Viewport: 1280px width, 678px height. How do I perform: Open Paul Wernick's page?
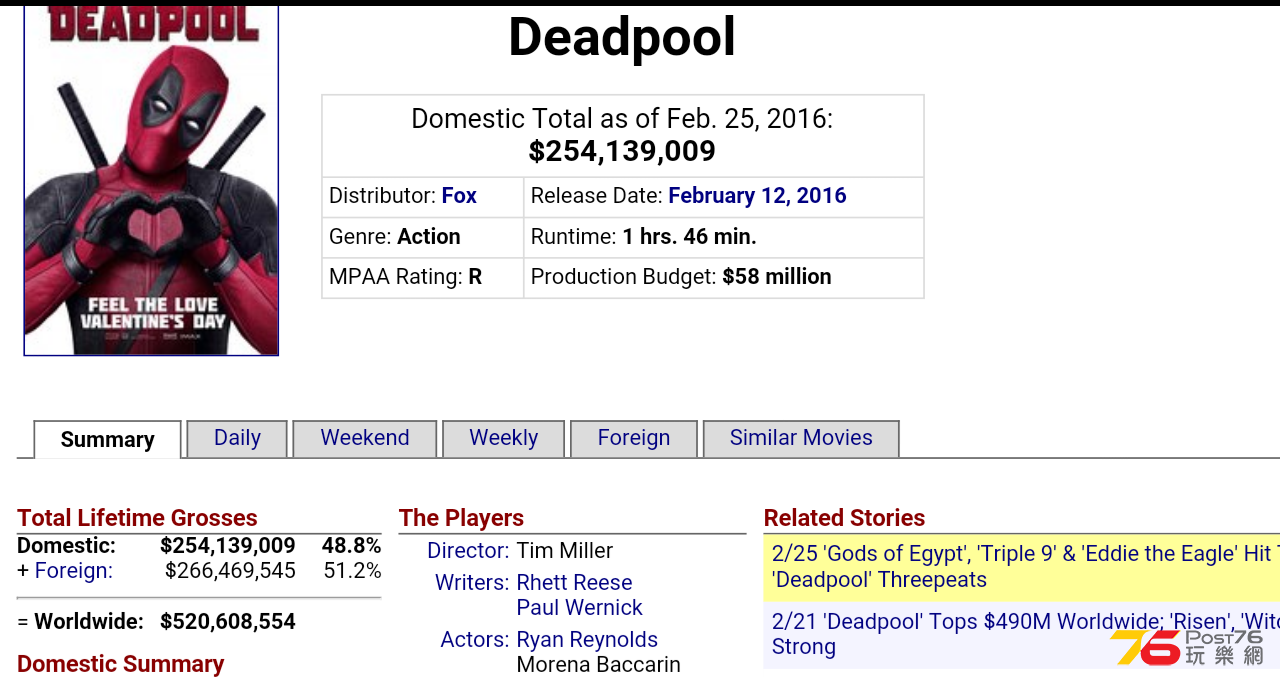pyautogui.click(x=580, y=608)
